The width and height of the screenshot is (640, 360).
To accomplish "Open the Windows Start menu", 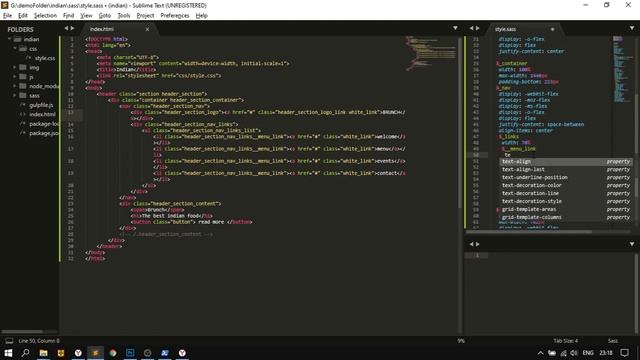I will [x=8, y=353].
